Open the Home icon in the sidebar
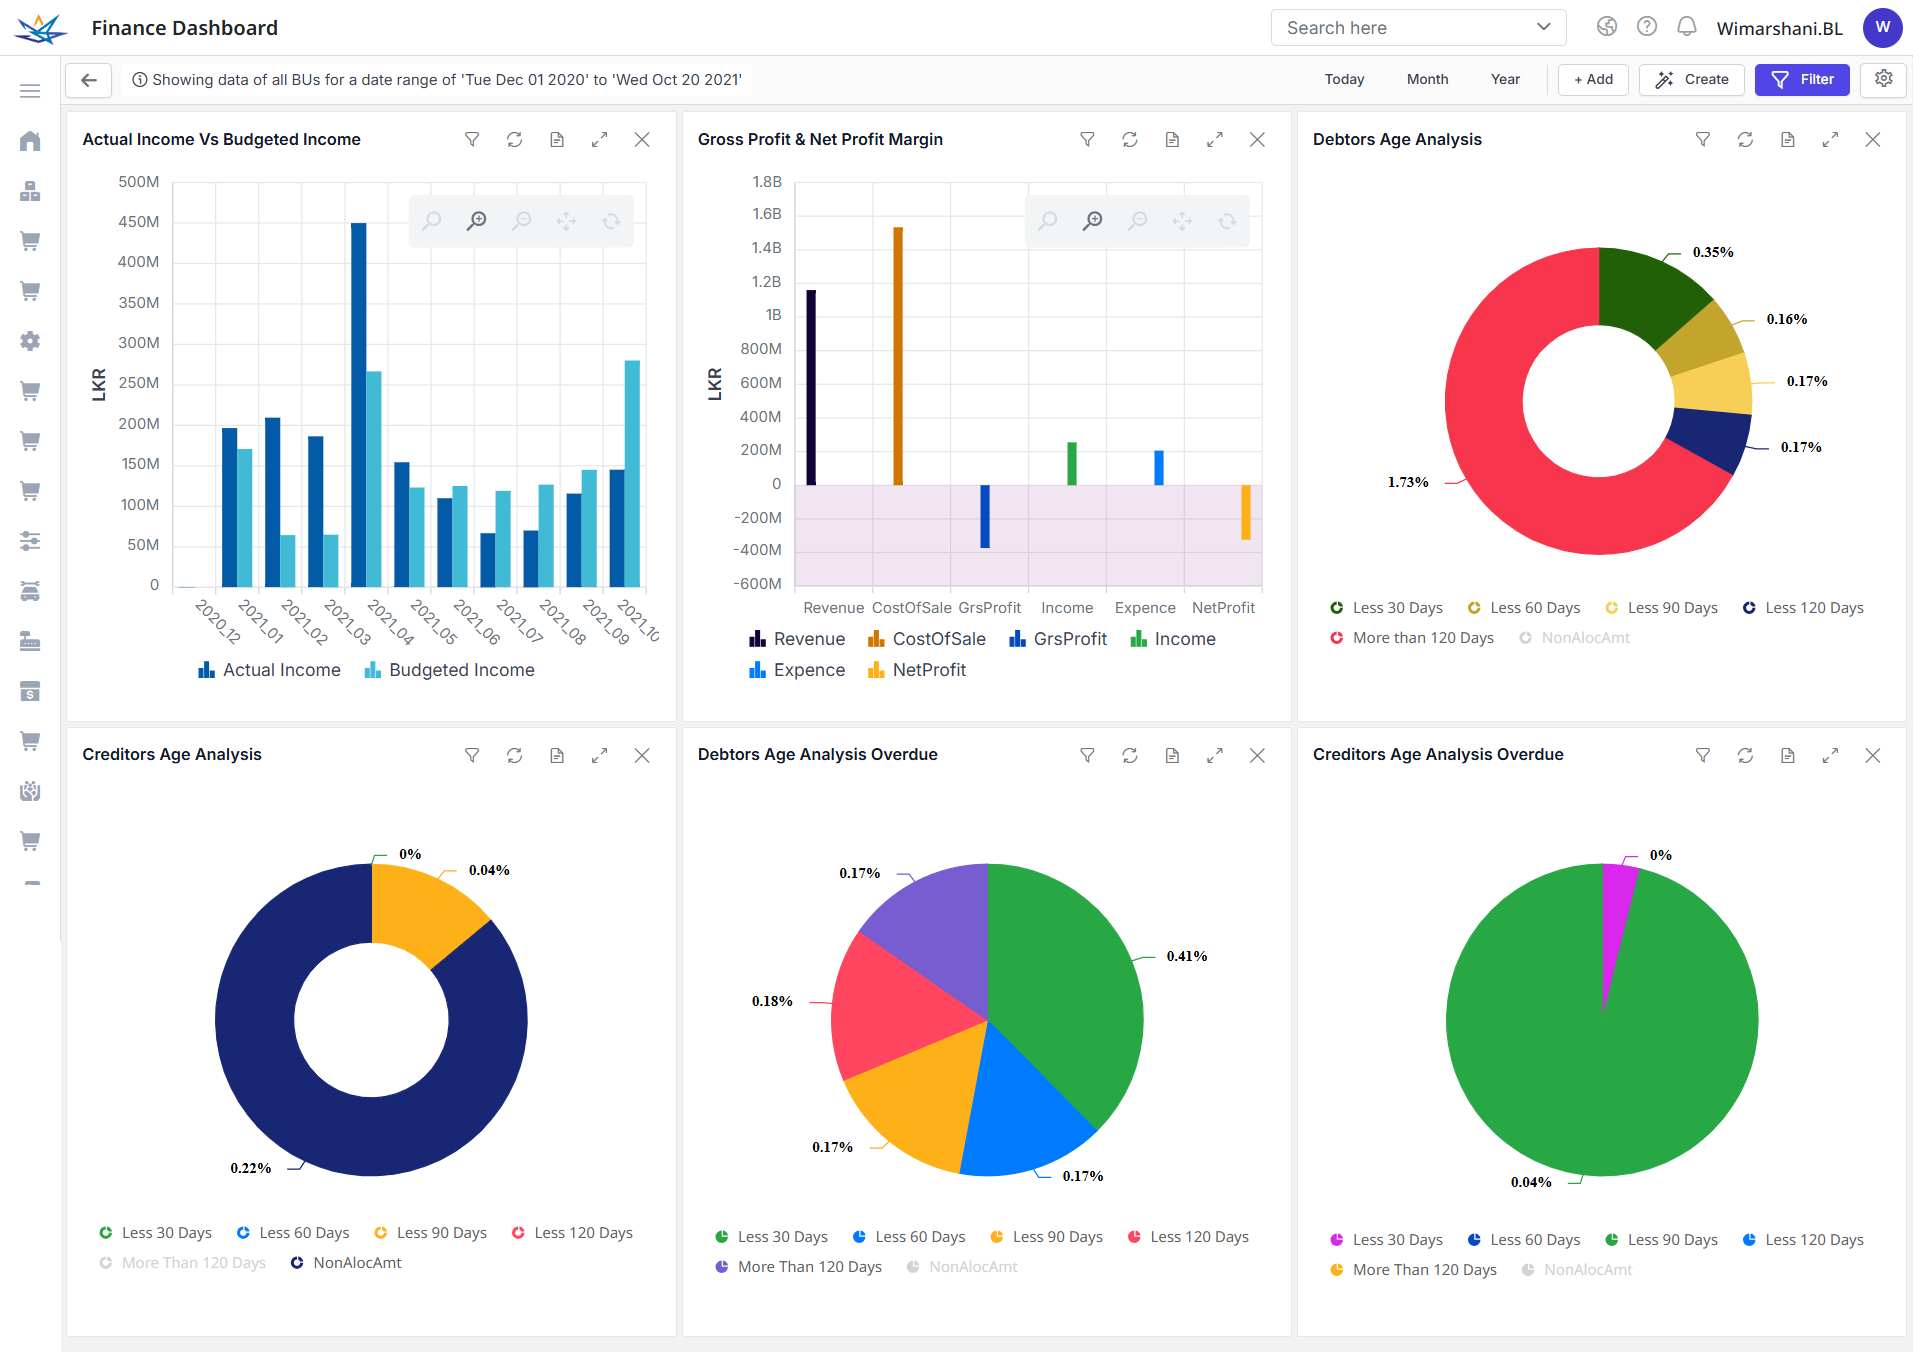This screenshot has width=1913, height=1352. pyautogui.click(x=30, y=141)
